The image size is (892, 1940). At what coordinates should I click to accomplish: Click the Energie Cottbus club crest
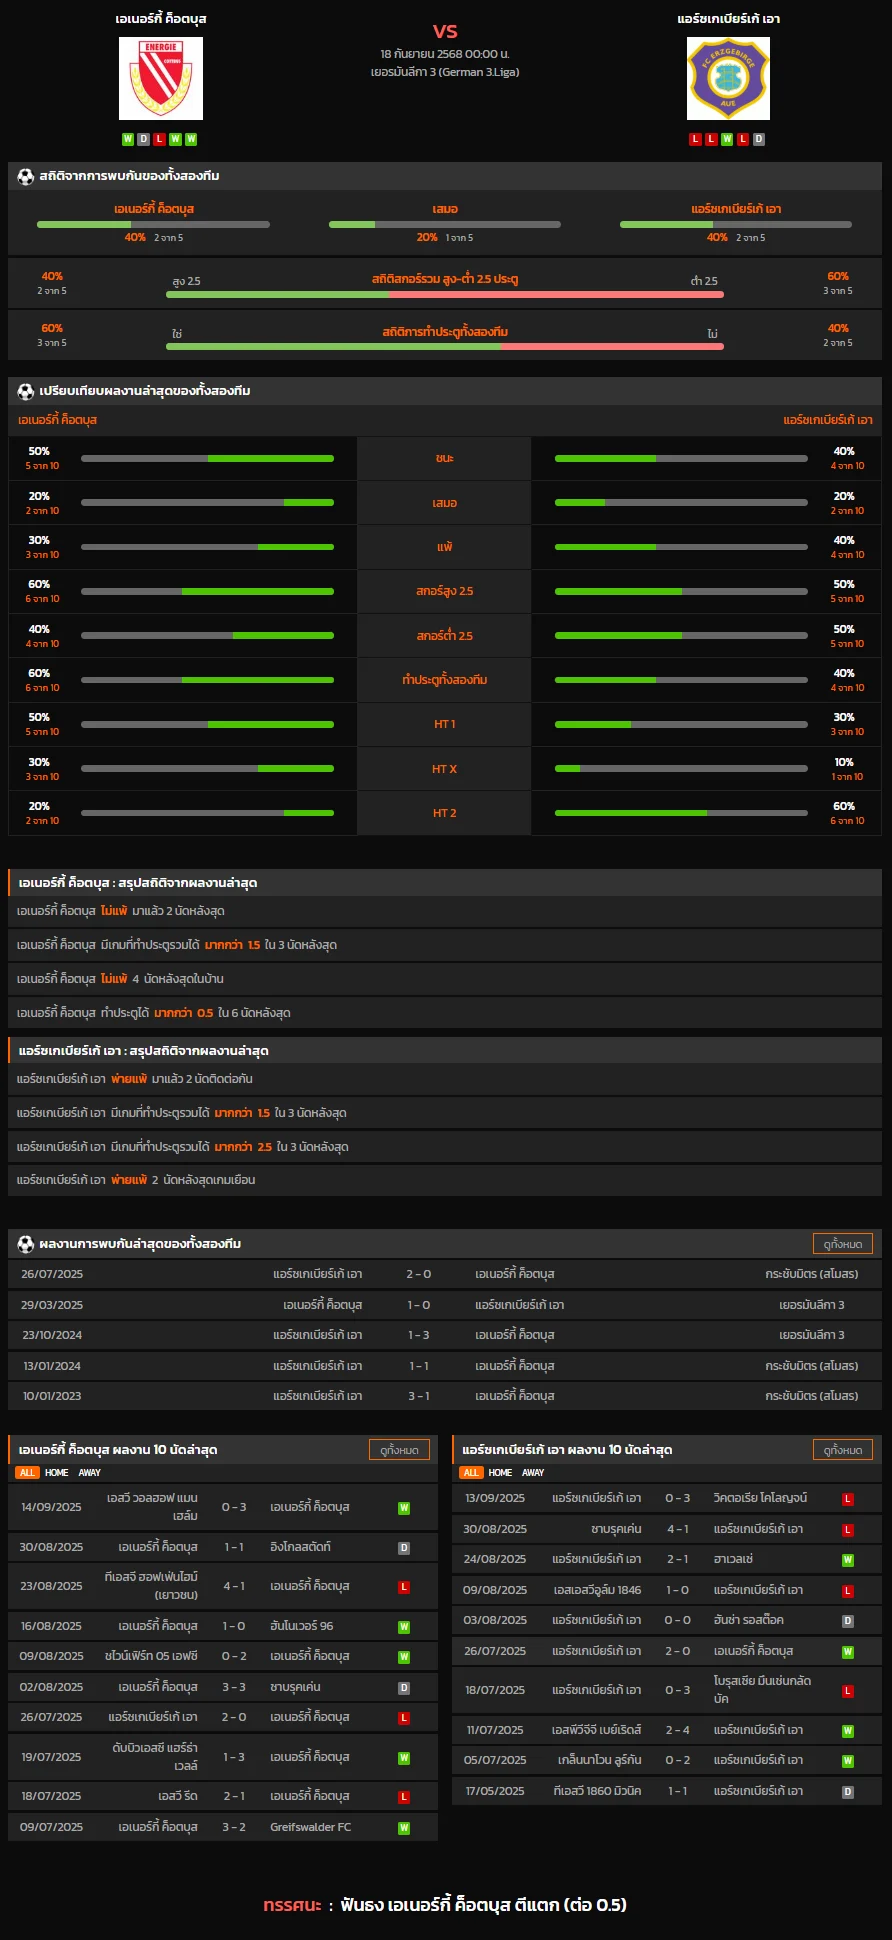(x=161, y=78)
